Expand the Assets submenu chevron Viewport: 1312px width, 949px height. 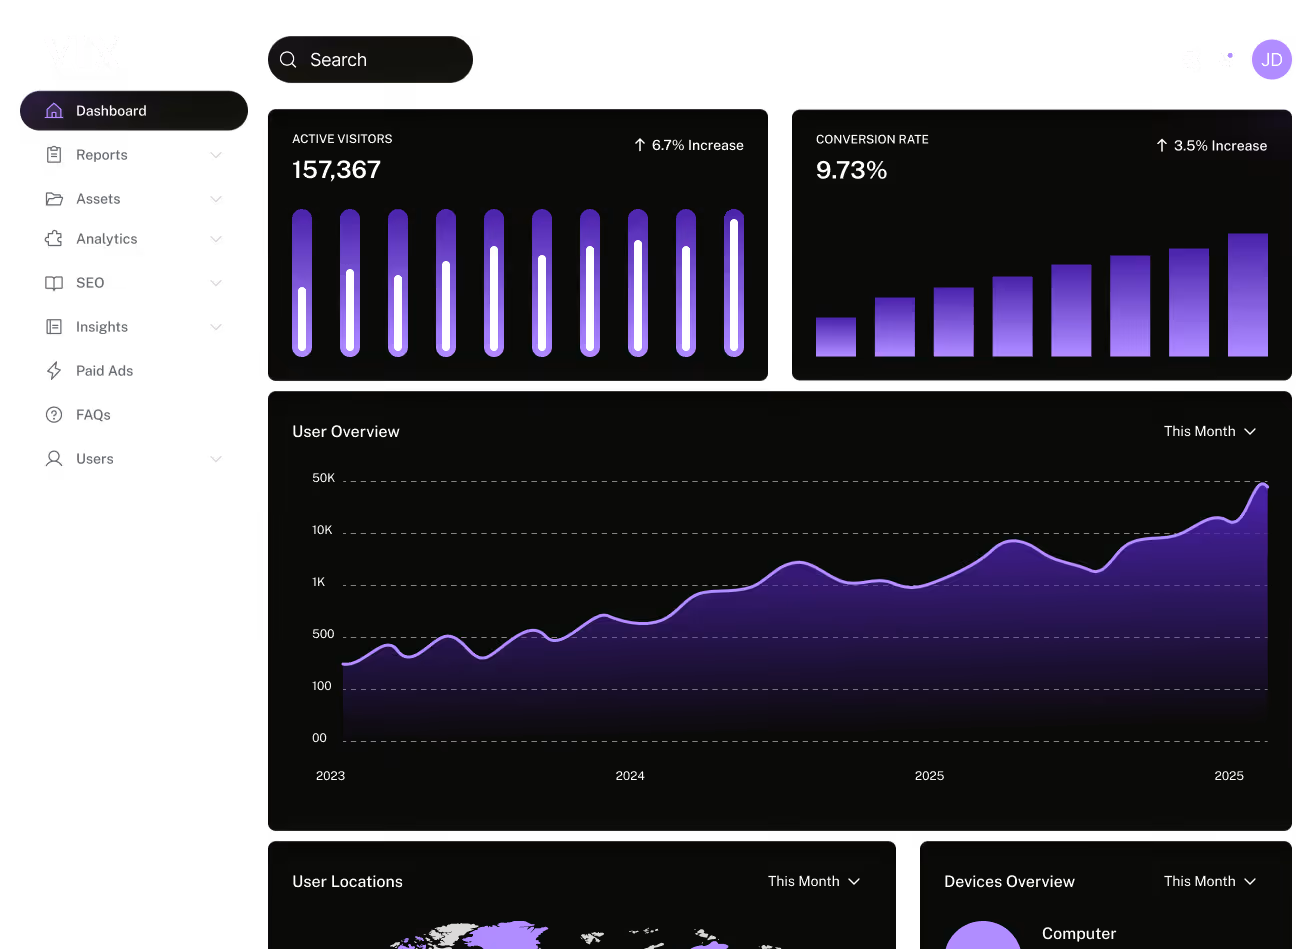point(216,199)
